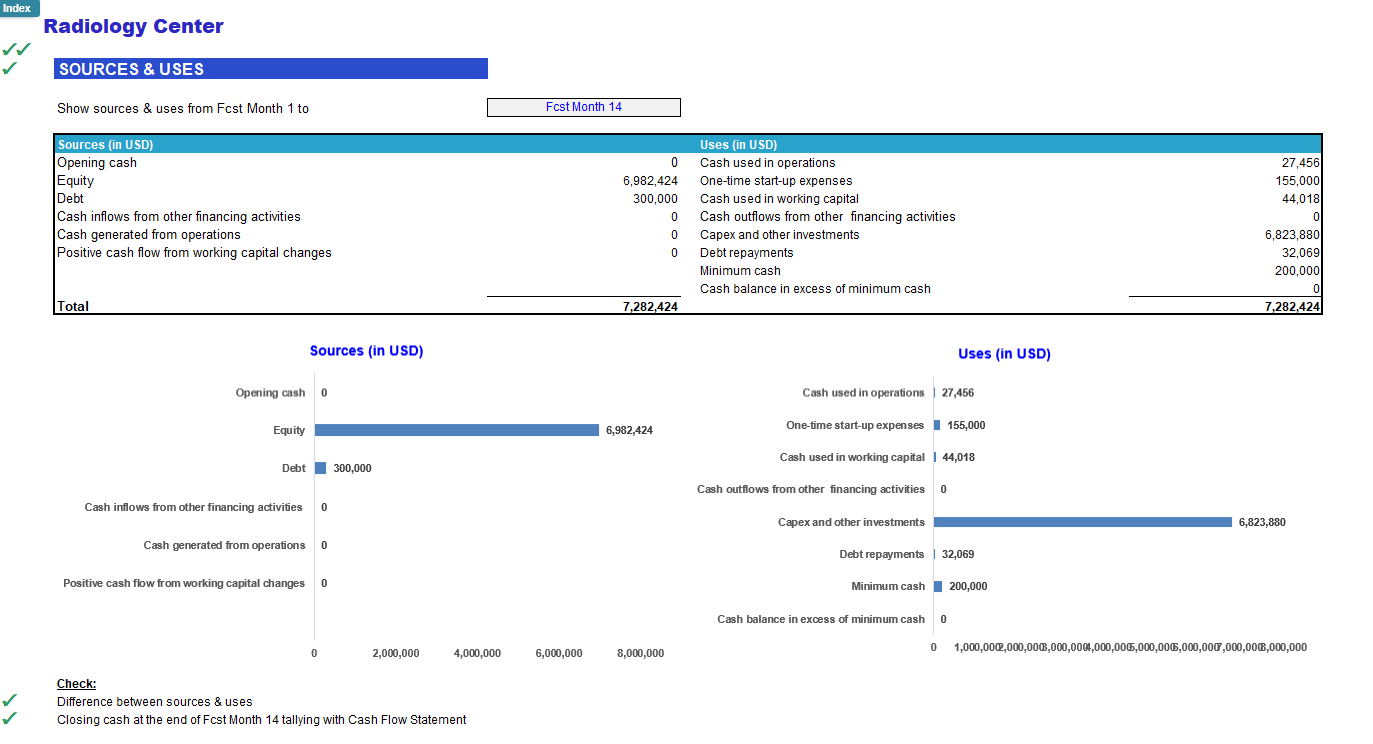1373x744 pixels.
Task: Select Sources total 7,282,424 under Debt column
Action: [650, 307]
